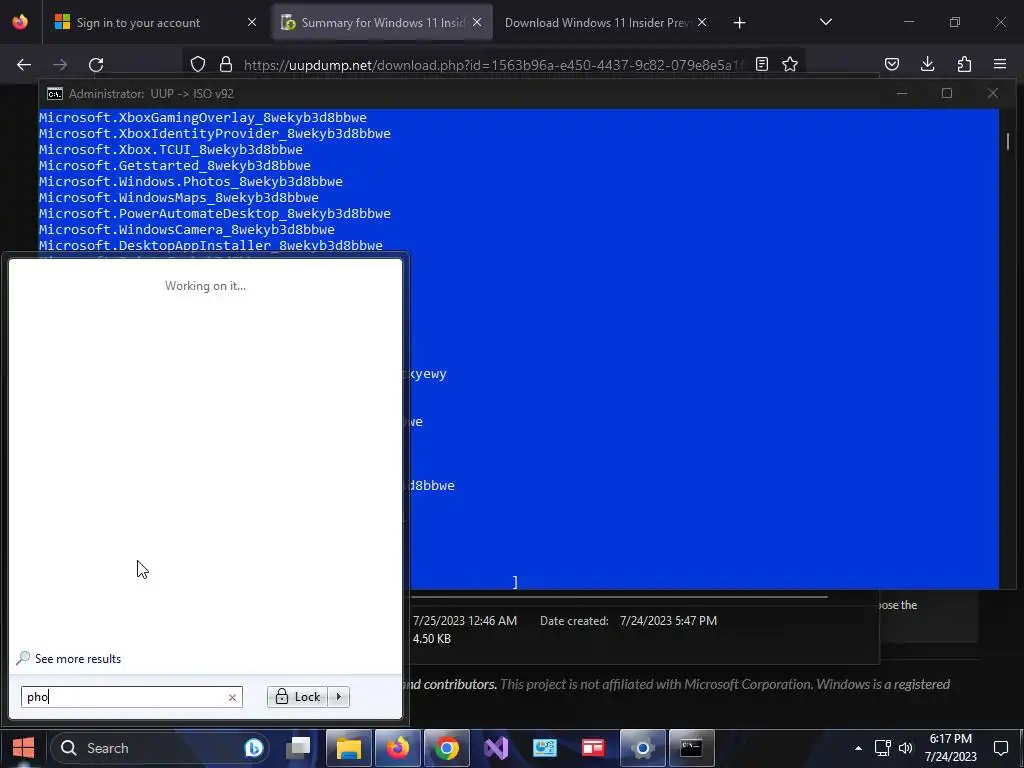The width and height of the screenshot is (1024, 768).
Task: Show site security padlock information
Action: [x=226, y=64]
